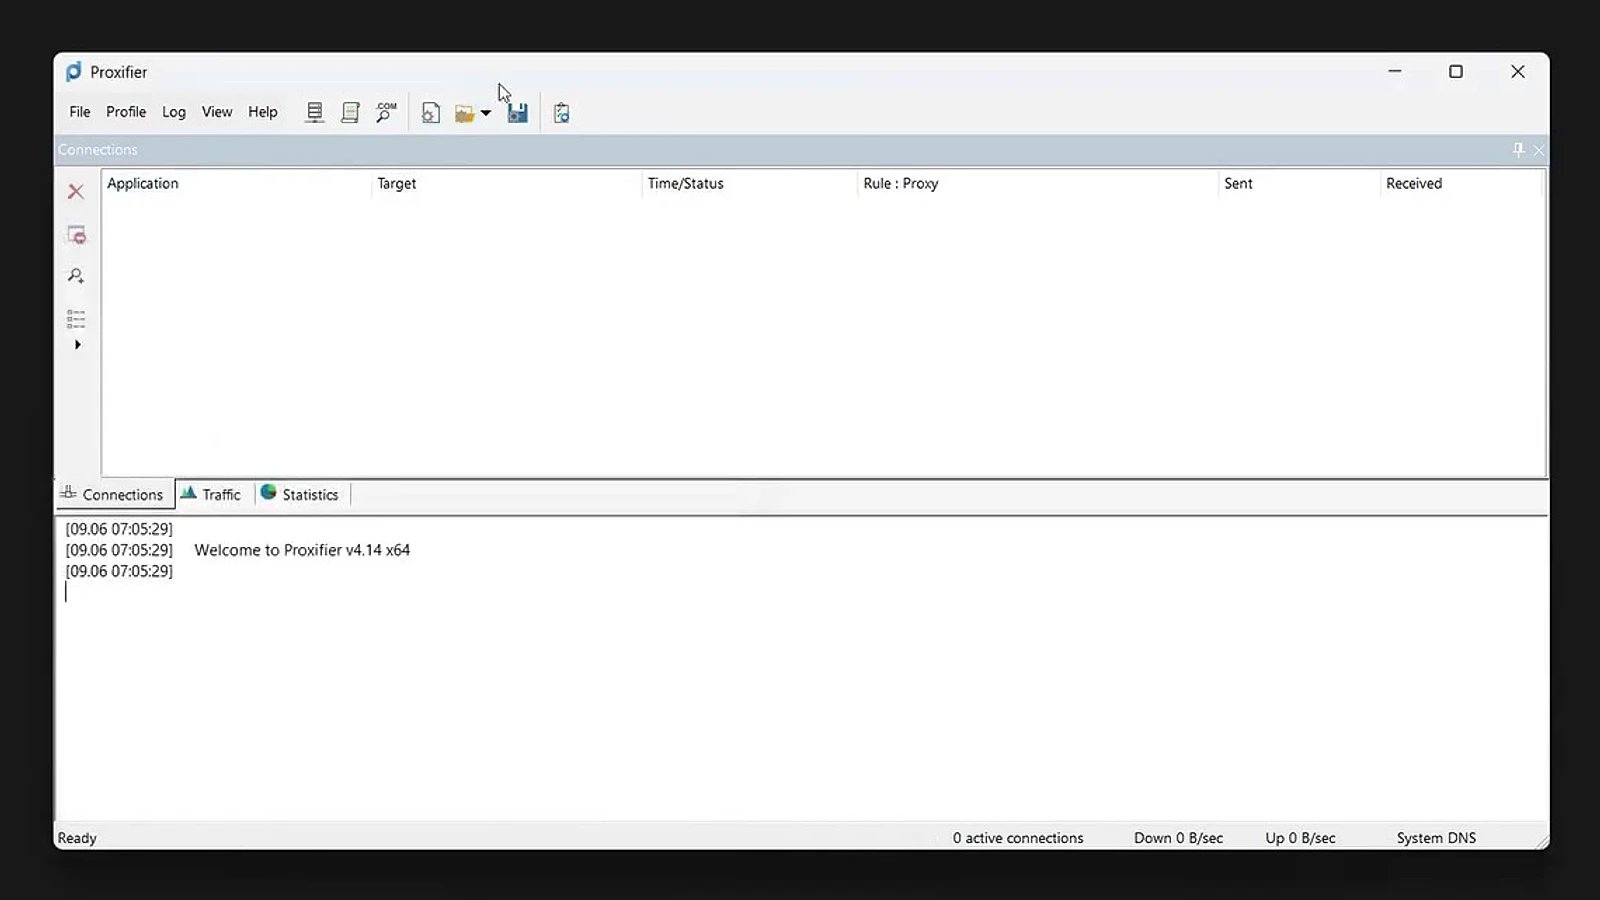The height and width of the screenshot is (900, 1600).
Task: Switch to the Statistics tab
Action: point(302,494)
